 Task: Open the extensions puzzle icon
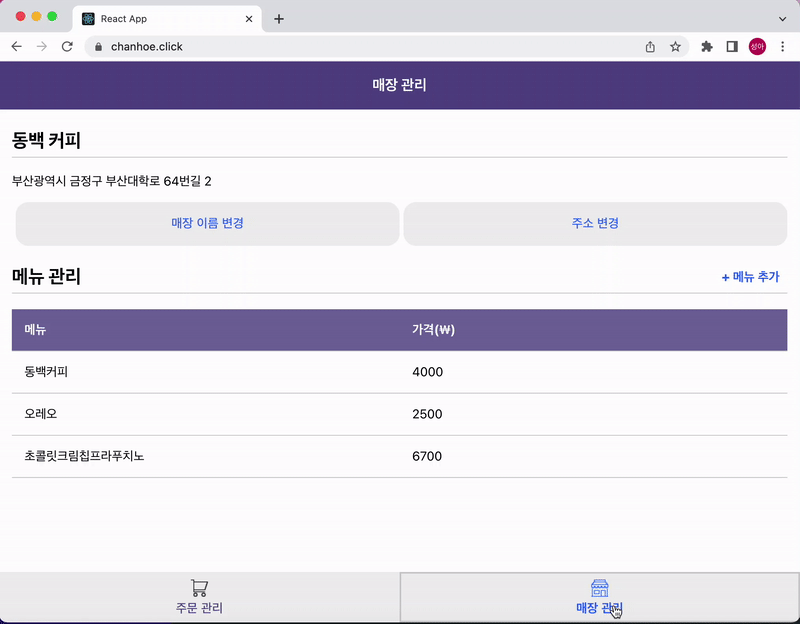coord(707,47)
